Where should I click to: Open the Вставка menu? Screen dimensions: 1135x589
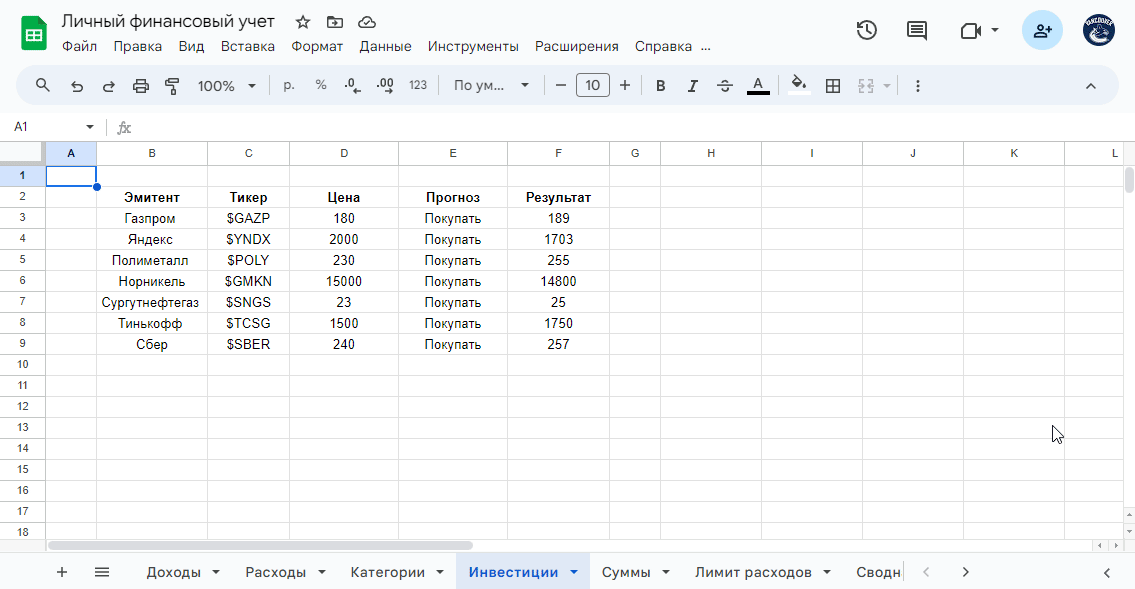click(x=248, y=46)
